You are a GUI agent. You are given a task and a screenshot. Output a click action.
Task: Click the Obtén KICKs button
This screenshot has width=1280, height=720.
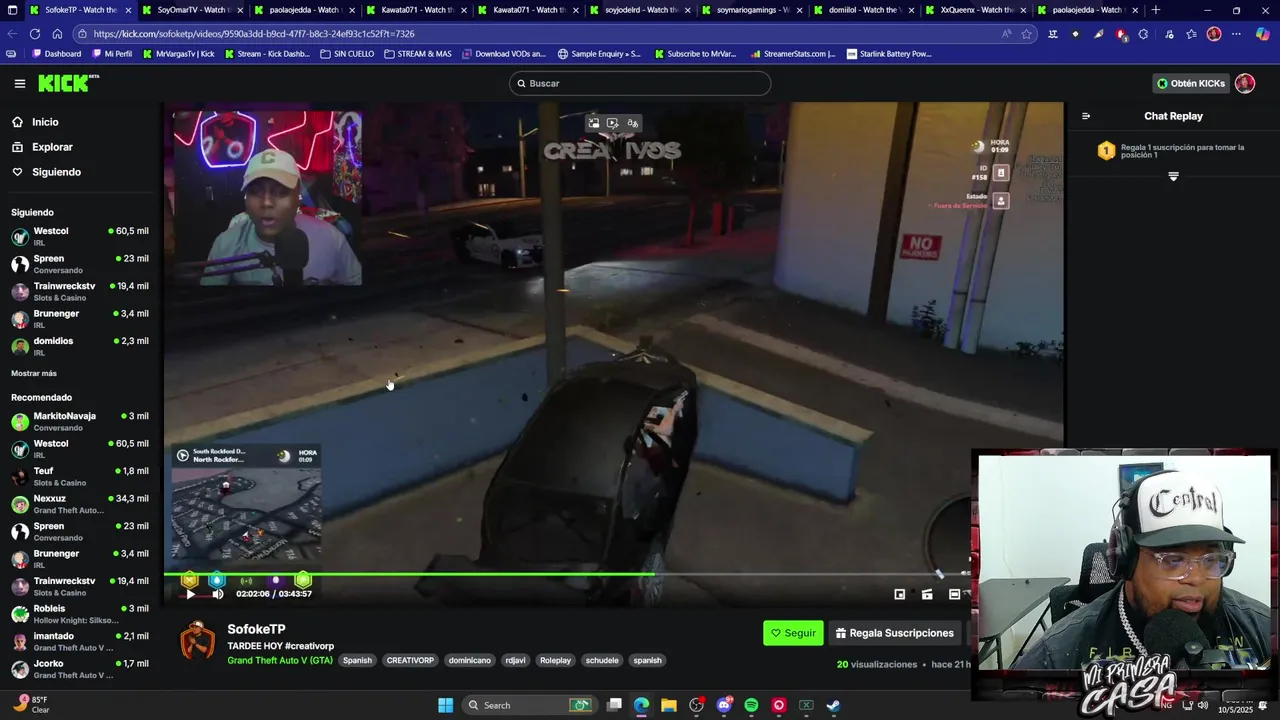1192,83
